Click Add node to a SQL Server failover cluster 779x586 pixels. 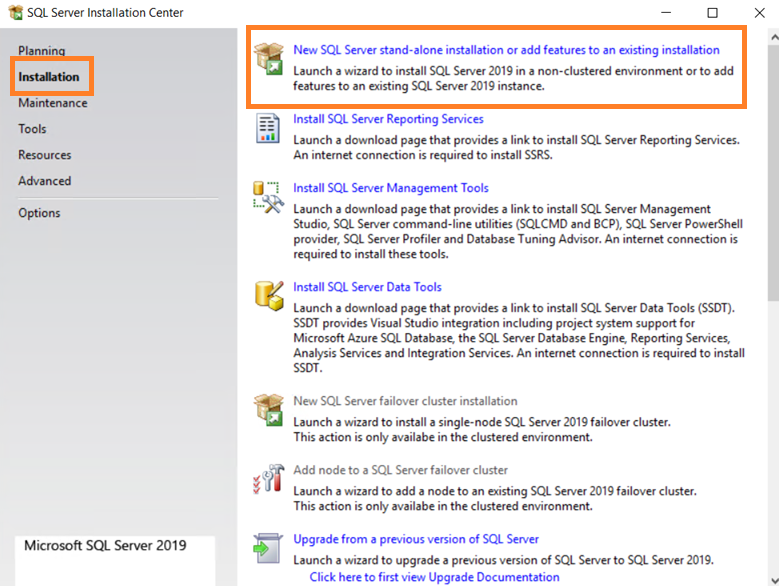[x=400, y=470]
